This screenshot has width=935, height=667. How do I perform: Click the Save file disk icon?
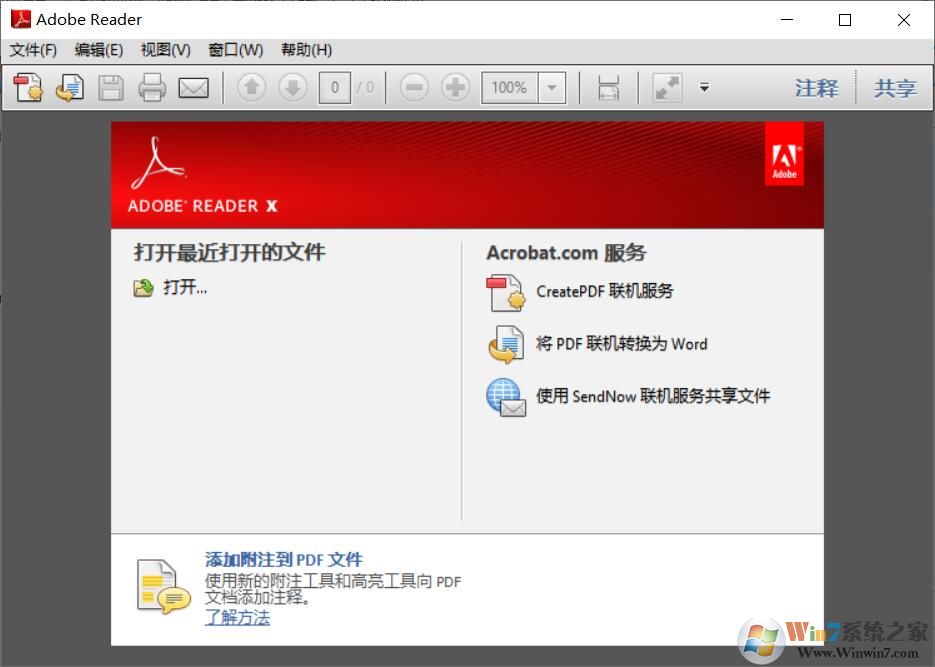point(110,88)
